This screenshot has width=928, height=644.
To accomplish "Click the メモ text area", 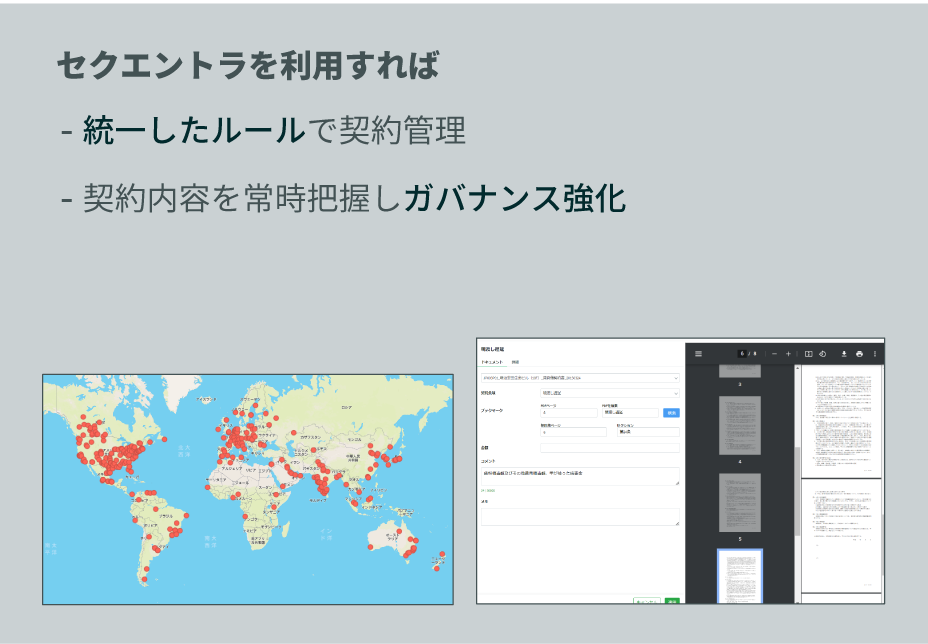I will (580, 517).
